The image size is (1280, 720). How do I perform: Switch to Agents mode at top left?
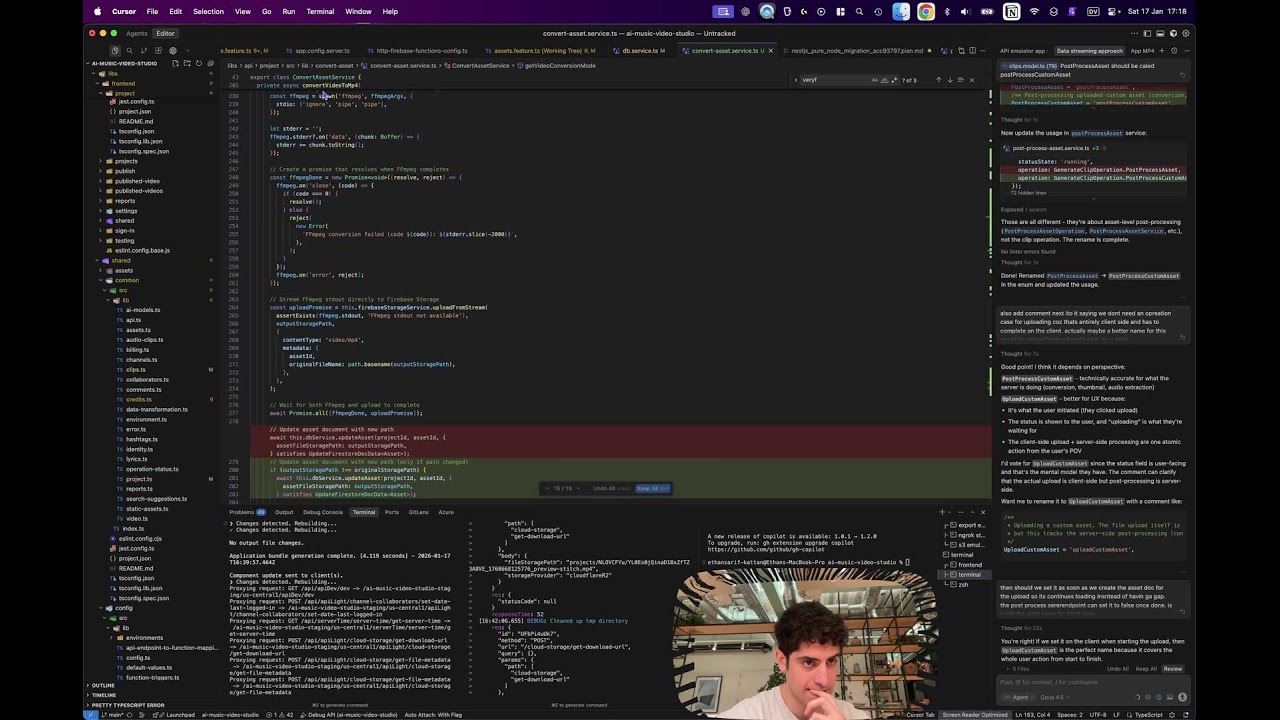click(136, 33)
